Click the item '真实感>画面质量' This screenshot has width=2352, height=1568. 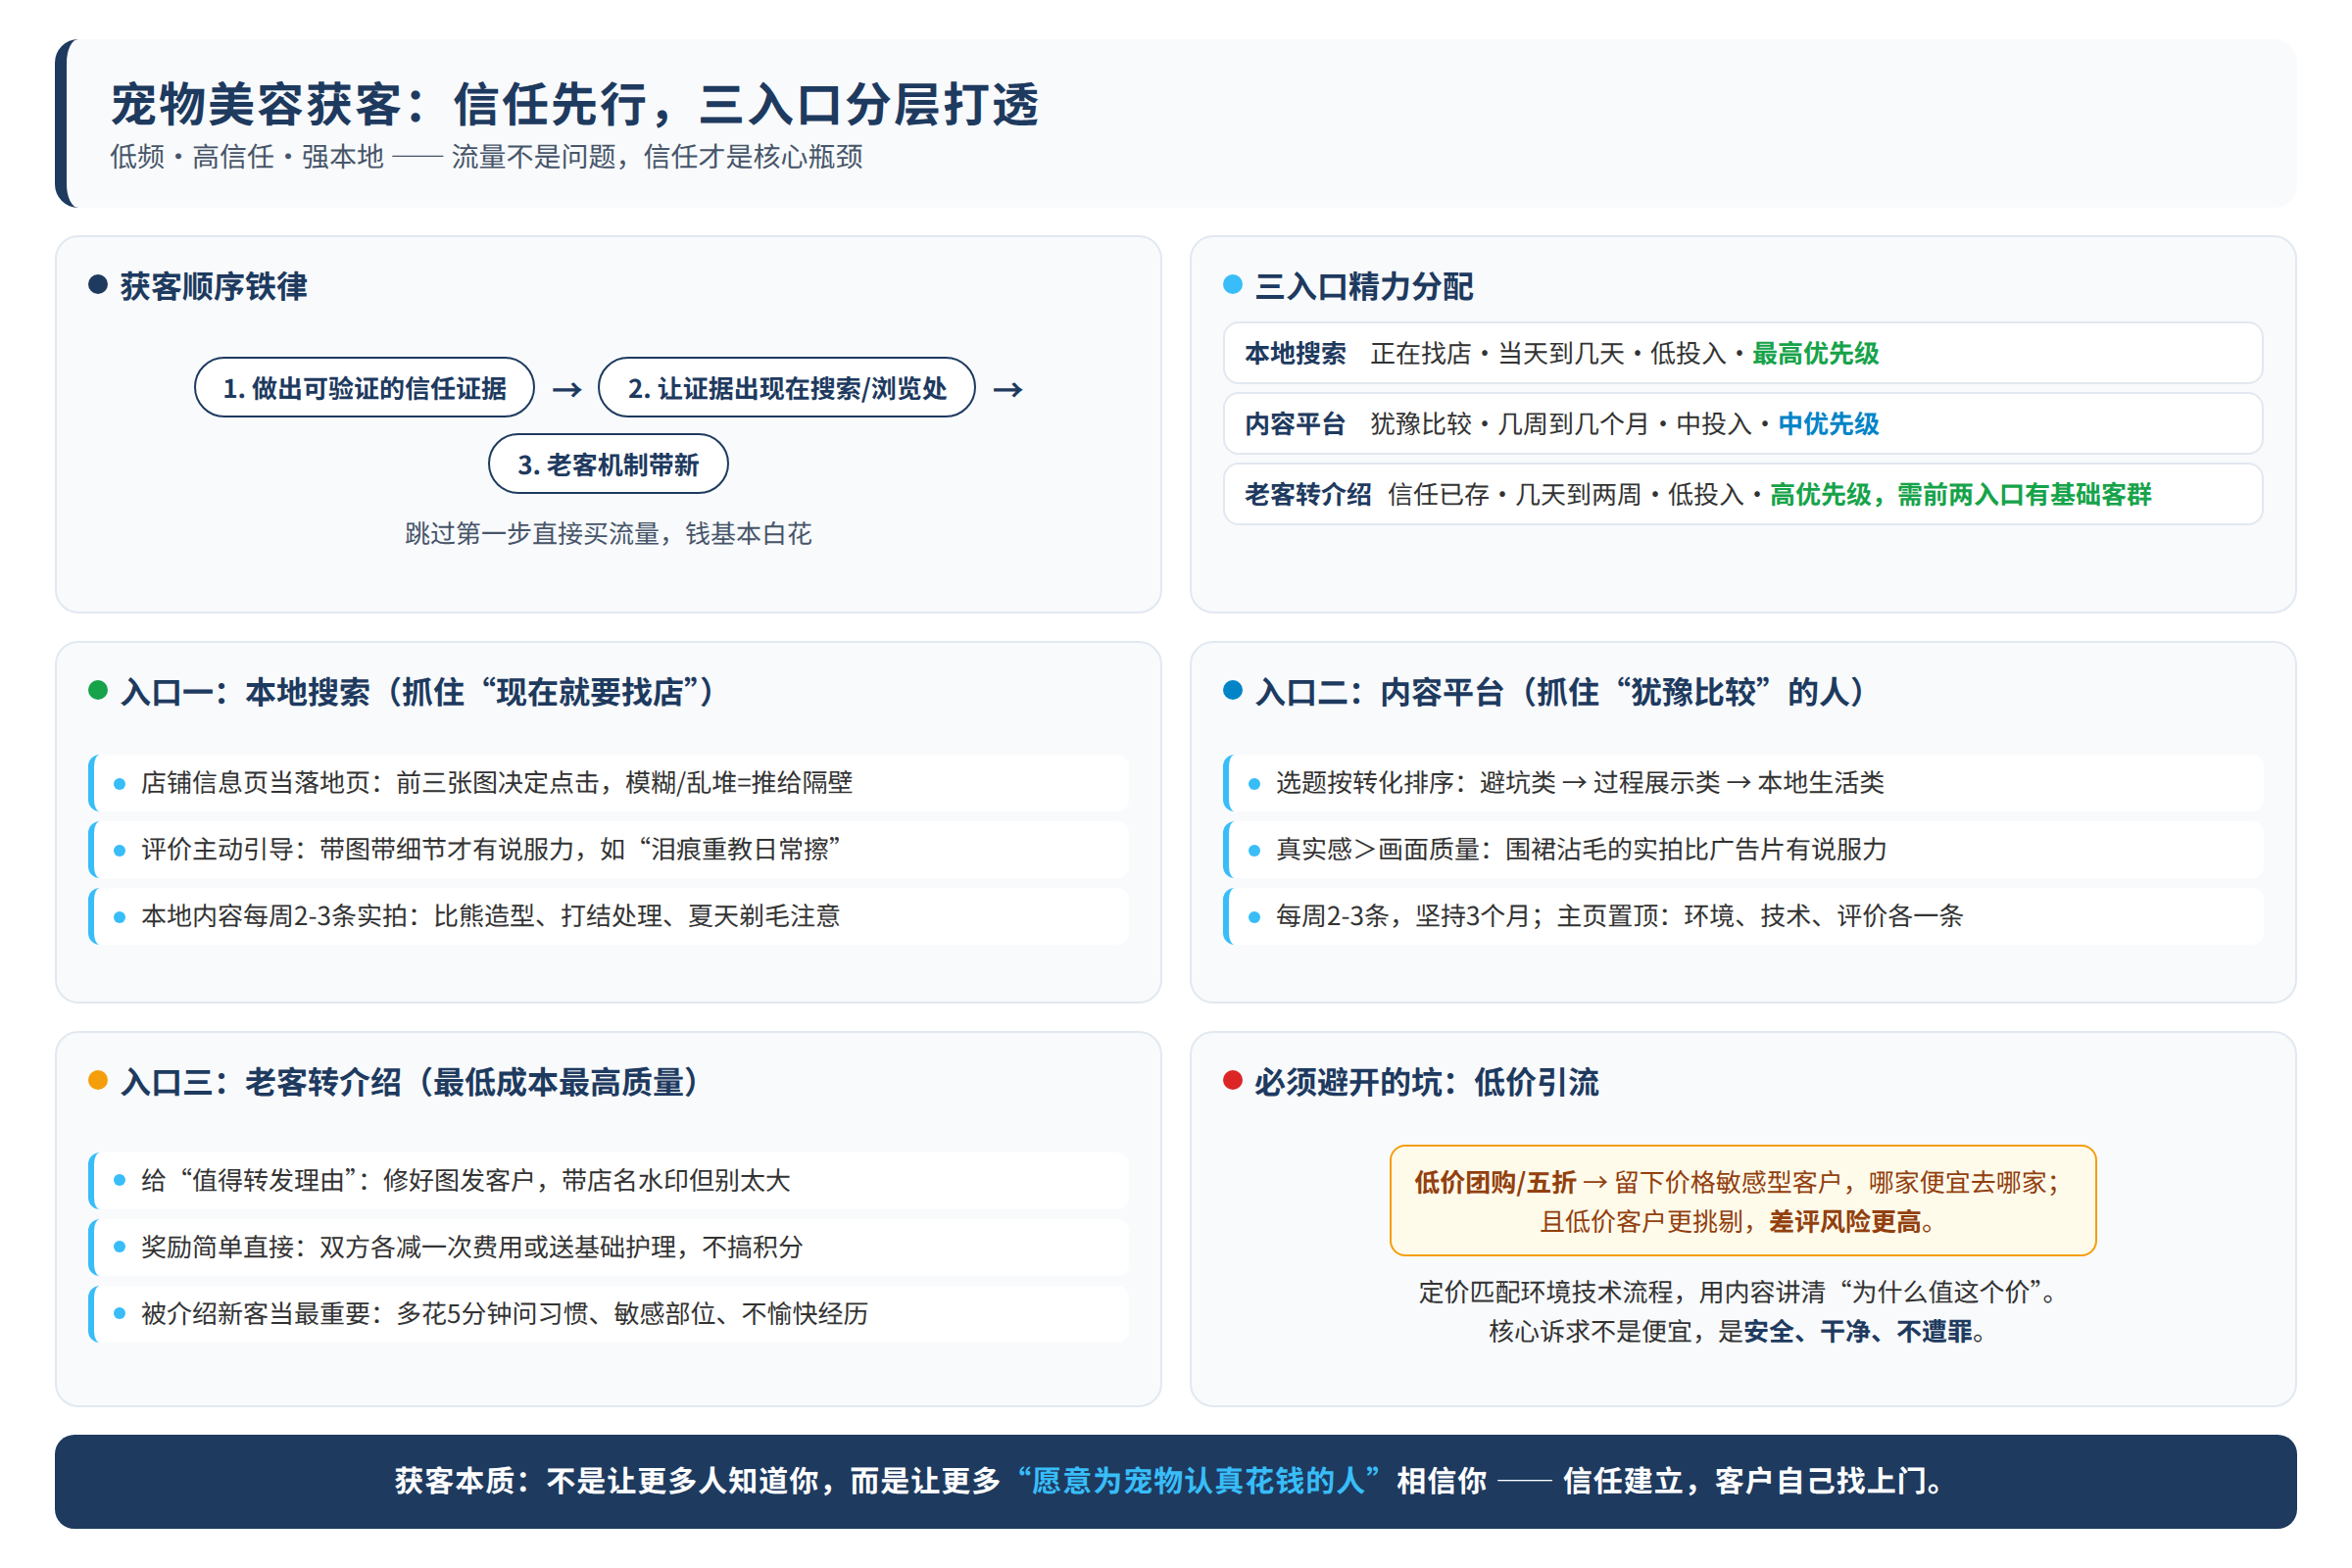tap(1742, 850)
